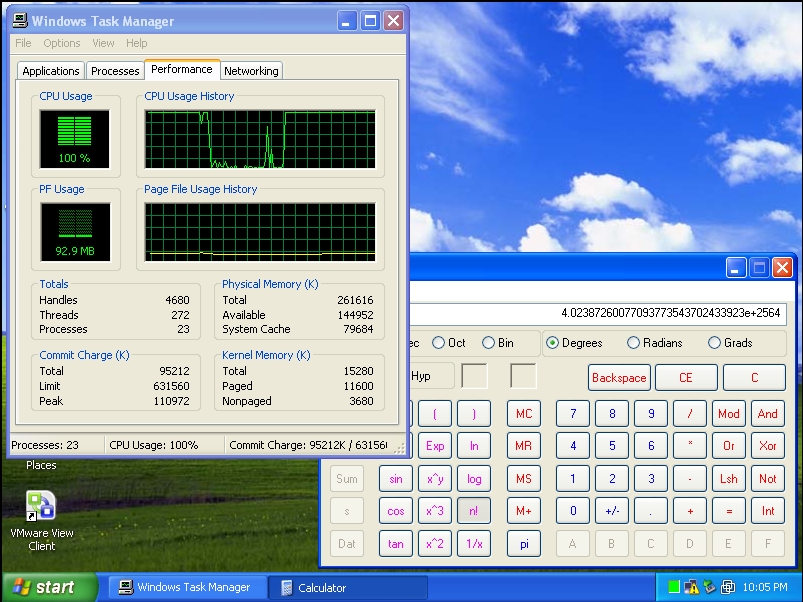
Task: Click the CE clear entry button
Action: [686, 378]
